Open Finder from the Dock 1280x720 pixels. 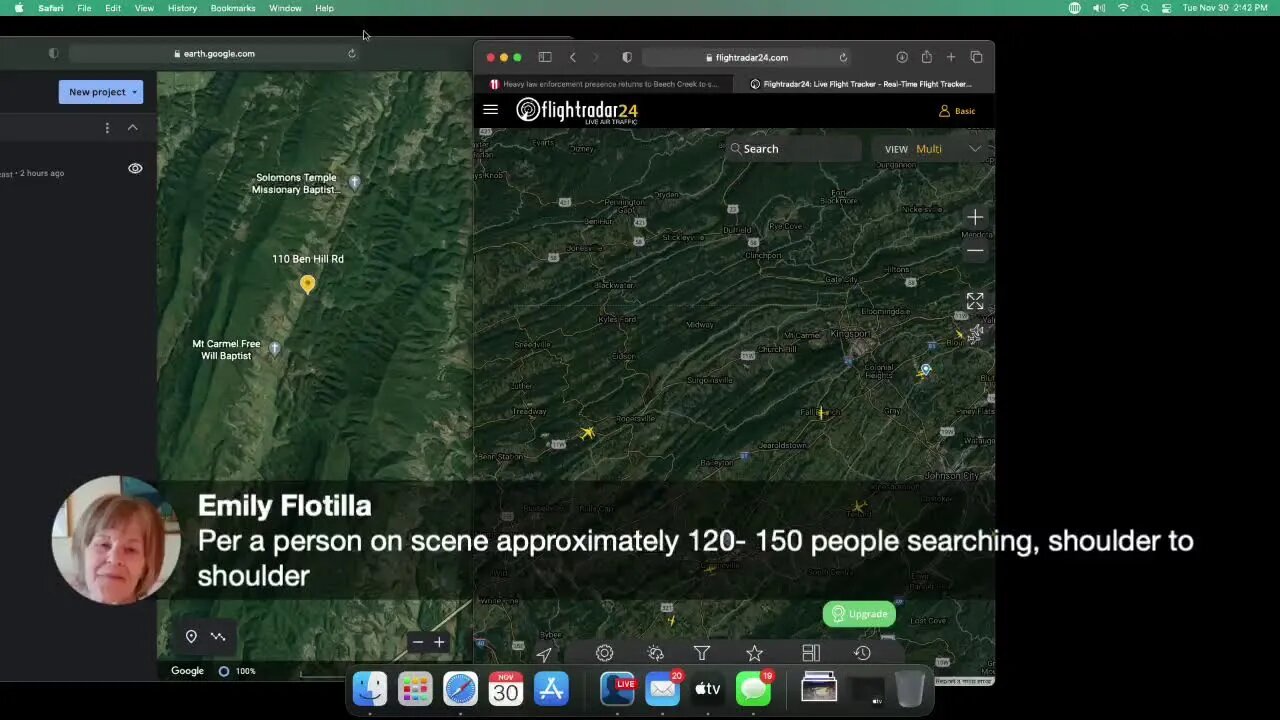pos(370,689)
